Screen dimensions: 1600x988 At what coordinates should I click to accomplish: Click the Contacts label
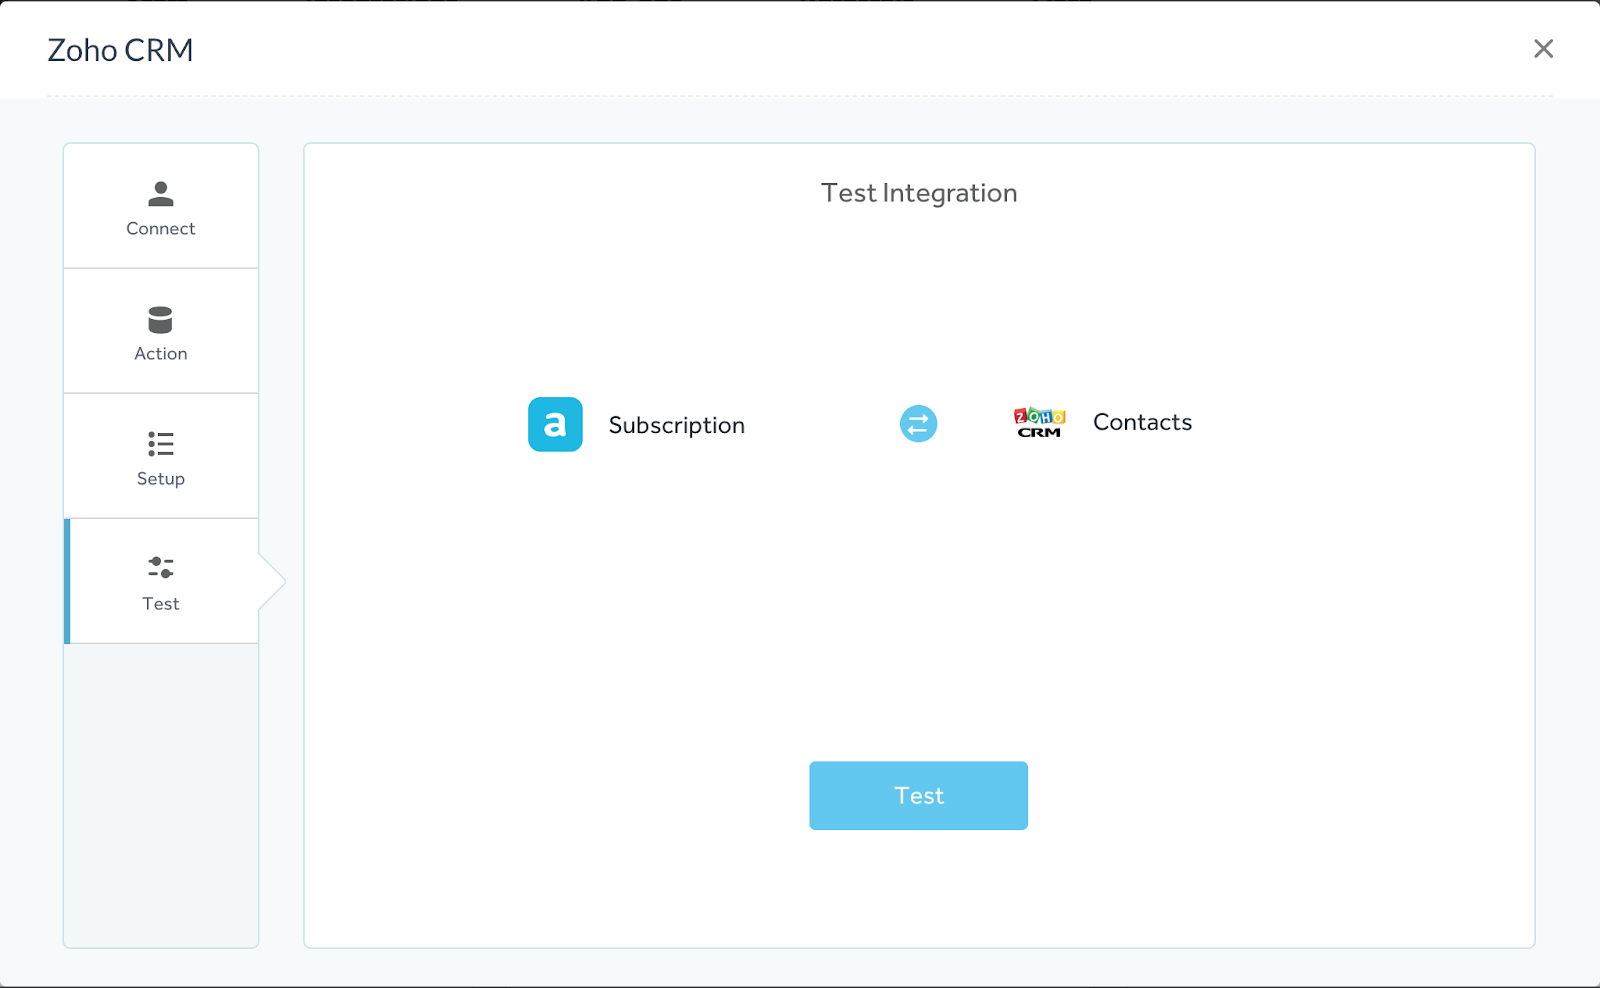(x=1142, y=422)
